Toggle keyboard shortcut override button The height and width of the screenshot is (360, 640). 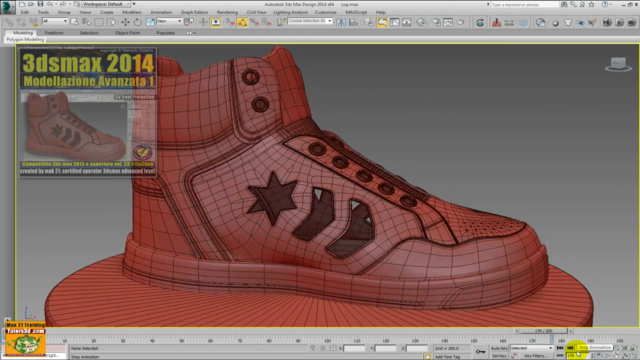[x=216, y=22]
